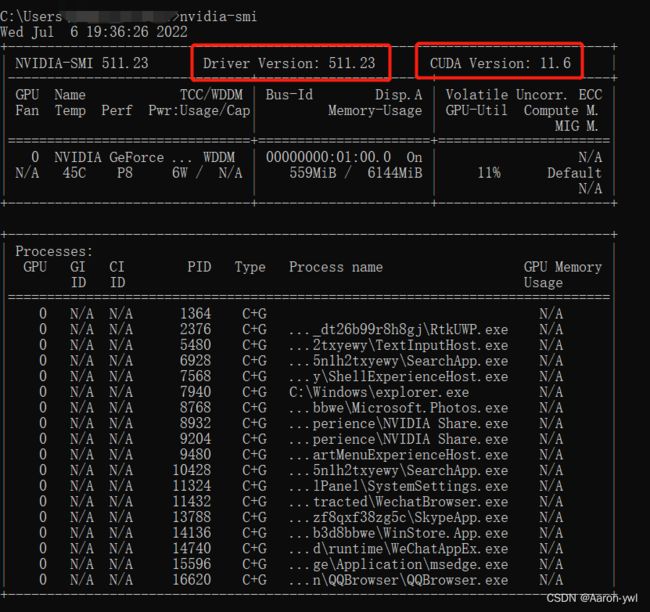Click the C+G type for PID 1364
The height and width of the screenshot is (612, 650).
pyautogui.click(x=254, y=313)
